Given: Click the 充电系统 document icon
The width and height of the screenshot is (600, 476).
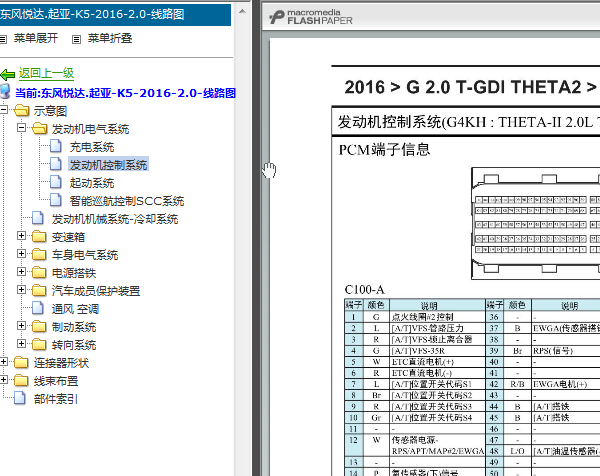Looking at the screenshot, I should click(x=56, y=146).
